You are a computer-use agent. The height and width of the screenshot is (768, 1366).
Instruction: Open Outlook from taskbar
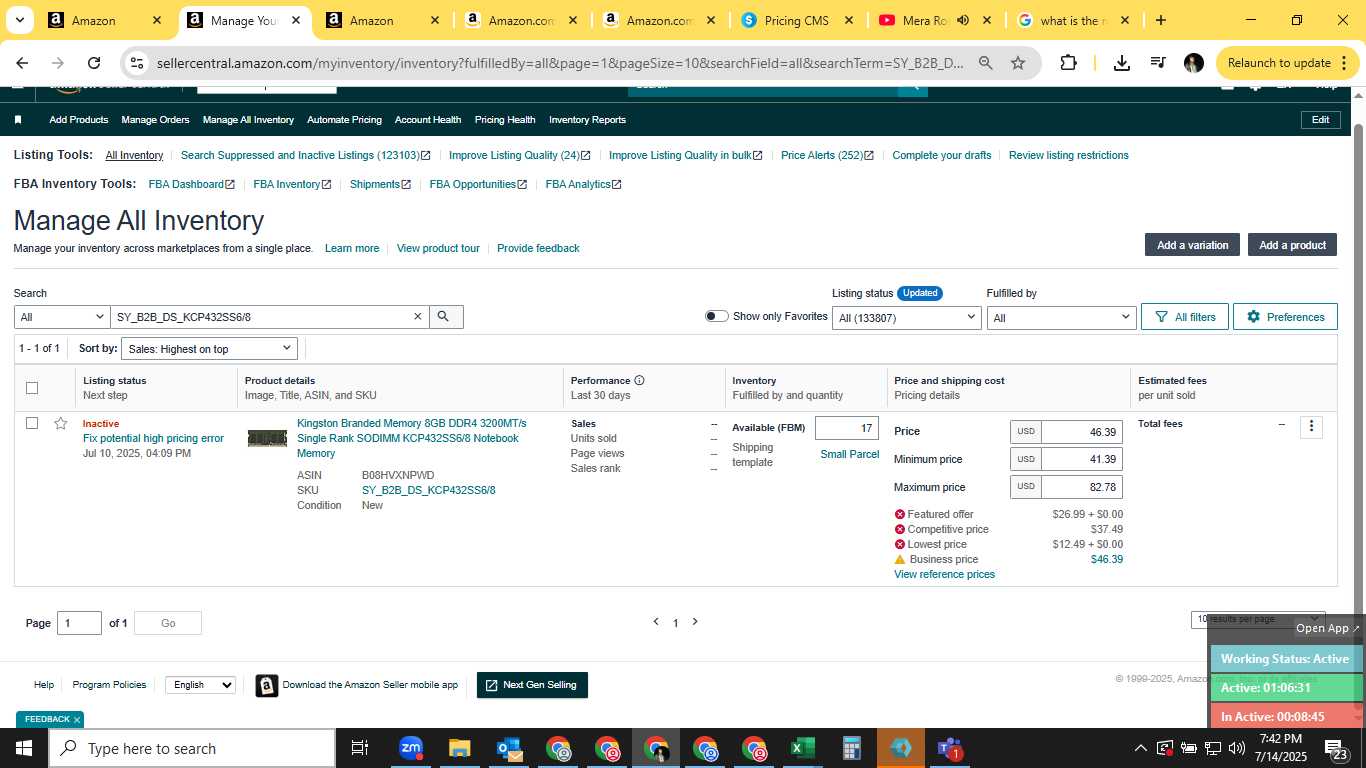[x=509, y=748]
